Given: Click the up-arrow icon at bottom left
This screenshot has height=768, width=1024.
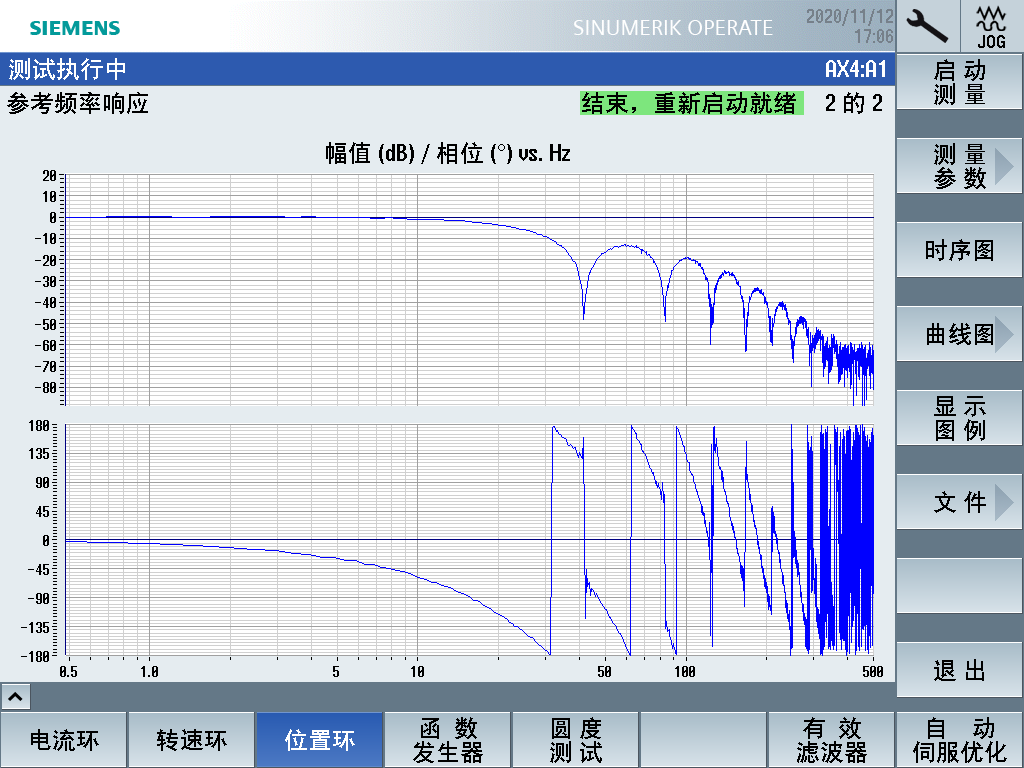Looking at the screenshot, I should click(17, 696).
